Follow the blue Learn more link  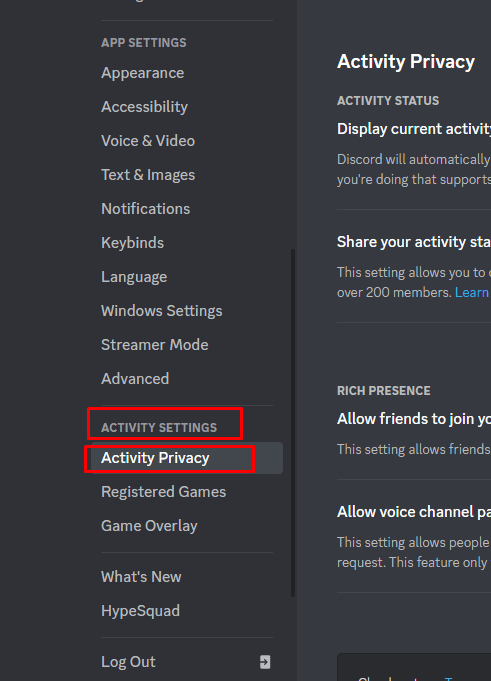[x=472, y=292]
